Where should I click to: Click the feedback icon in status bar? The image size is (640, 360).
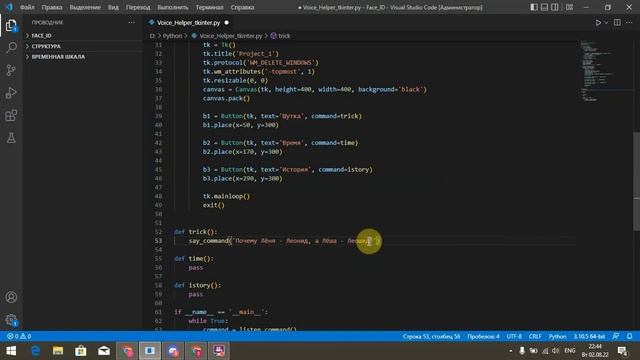pyautogui.click(x=616, y=336)
